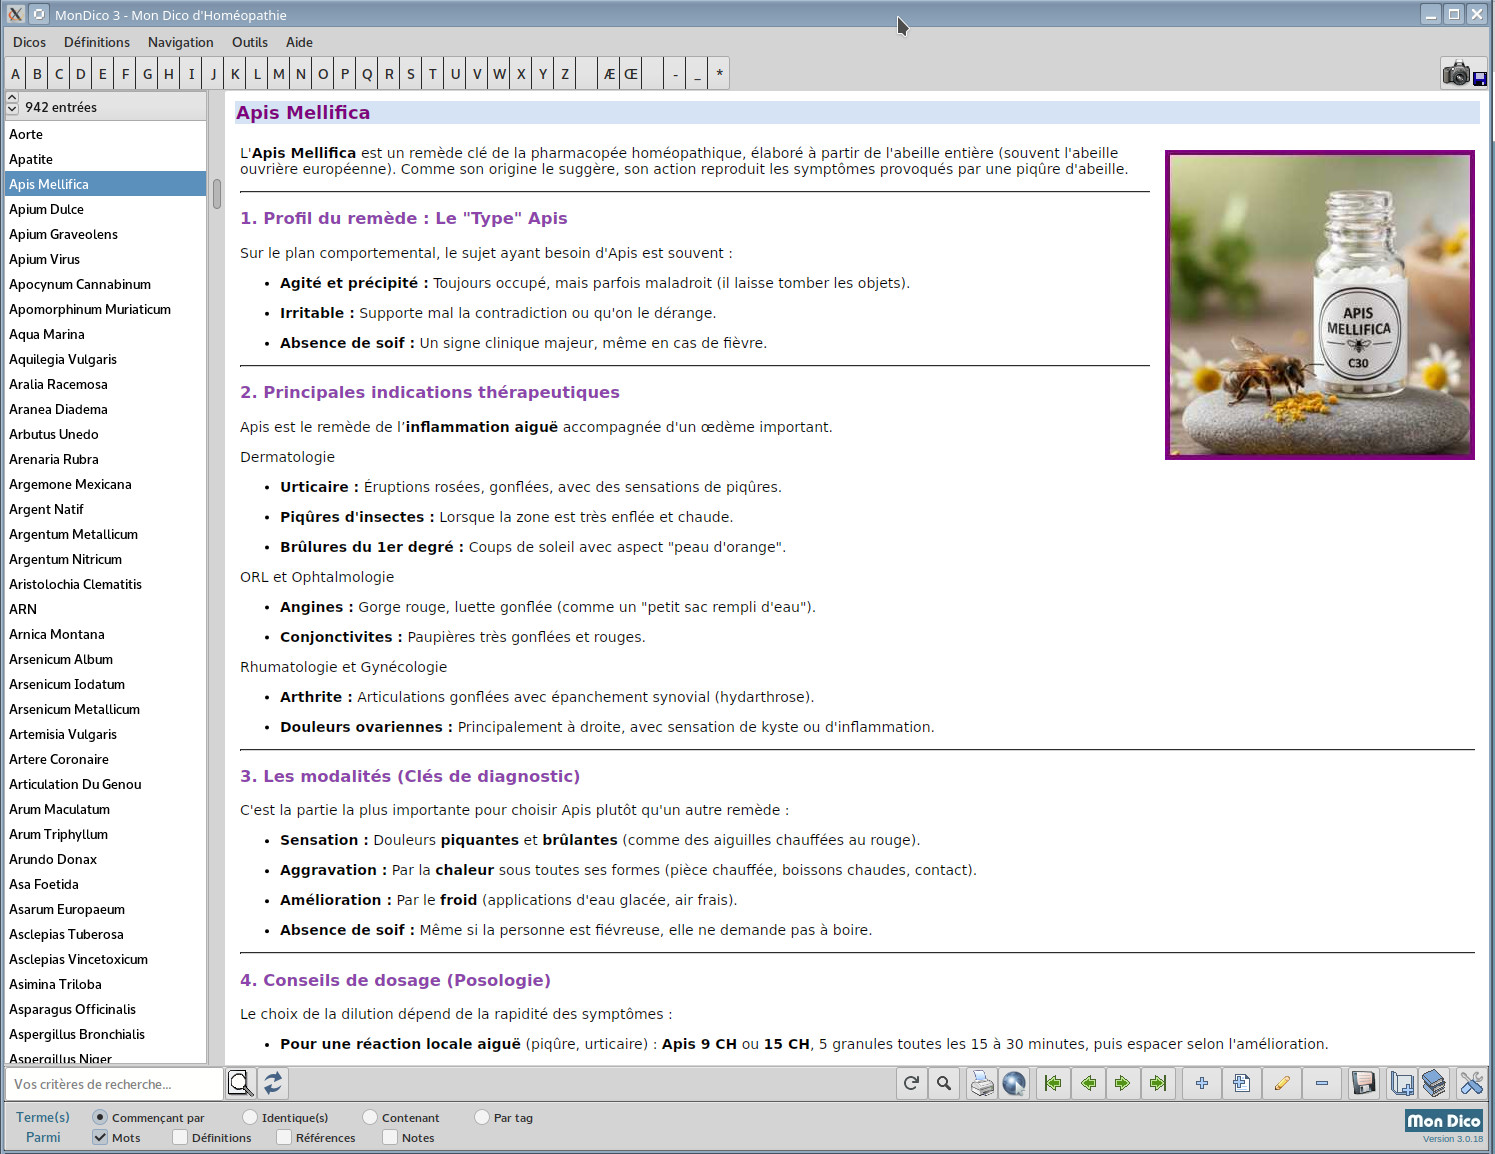
Task: Click the printer icon in bottom toolbar
Action: (982, 1083)
